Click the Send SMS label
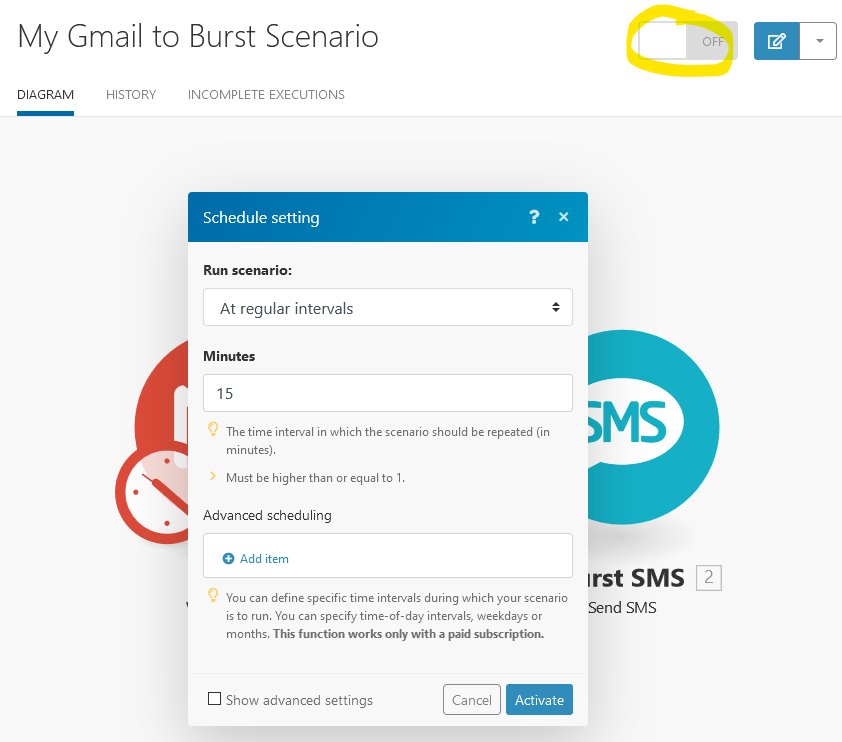Screen dimensions: 842x742 [622, 608]
